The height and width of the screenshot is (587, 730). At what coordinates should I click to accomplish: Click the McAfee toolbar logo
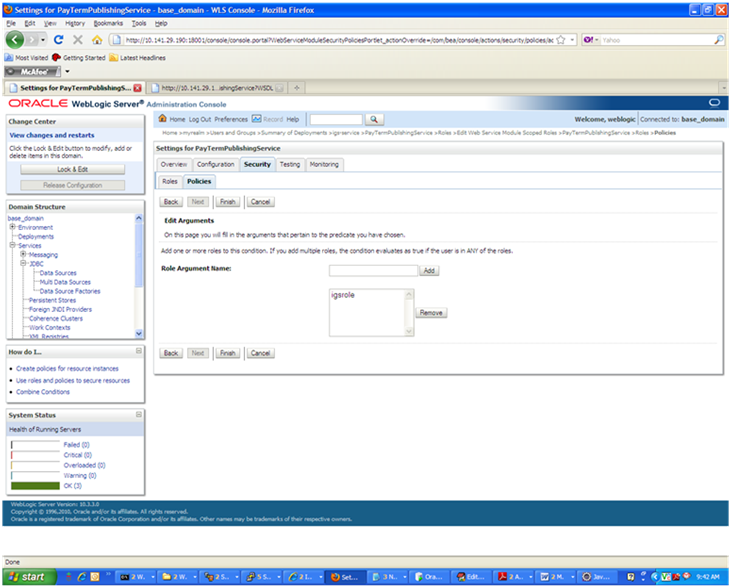pos(33,71)
